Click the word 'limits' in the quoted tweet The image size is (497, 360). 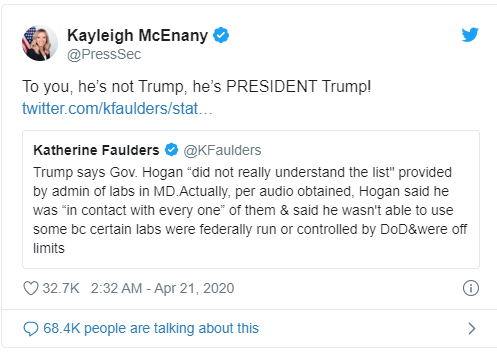click(x=49, y=248)
